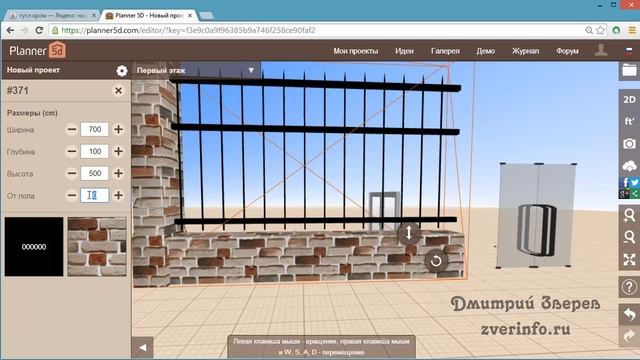Click the green share icon
640x360 pixels.
tap(634, 193)
